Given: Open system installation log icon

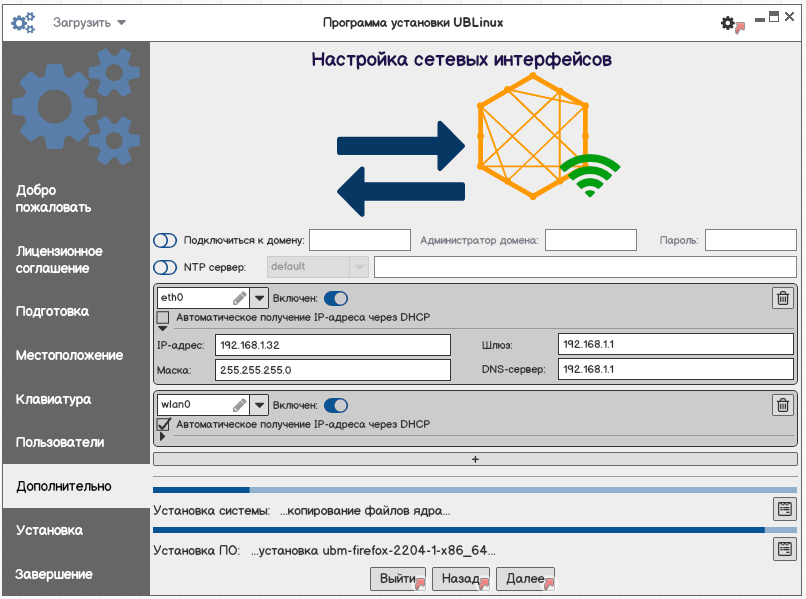Looking at the screenshot, I should pos(784,509).
